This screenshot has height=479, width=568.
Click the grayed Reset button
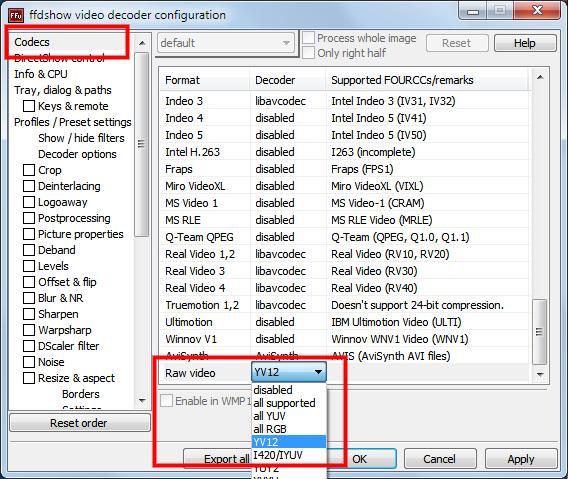(457, 43)
